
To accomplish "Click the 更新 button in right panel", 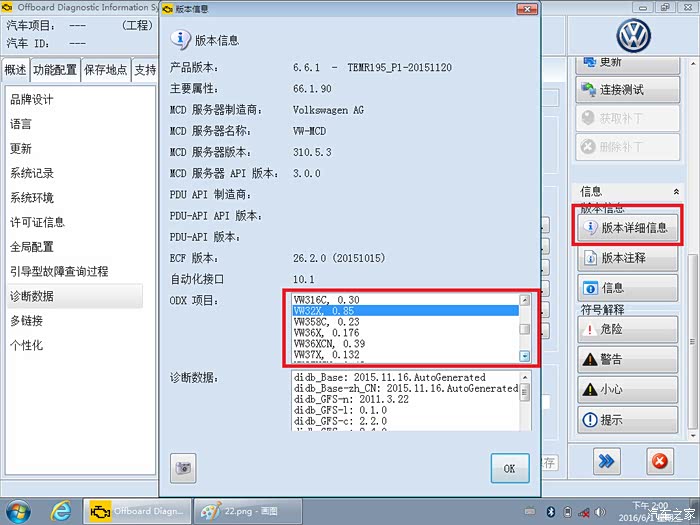I will click(628, 63).
